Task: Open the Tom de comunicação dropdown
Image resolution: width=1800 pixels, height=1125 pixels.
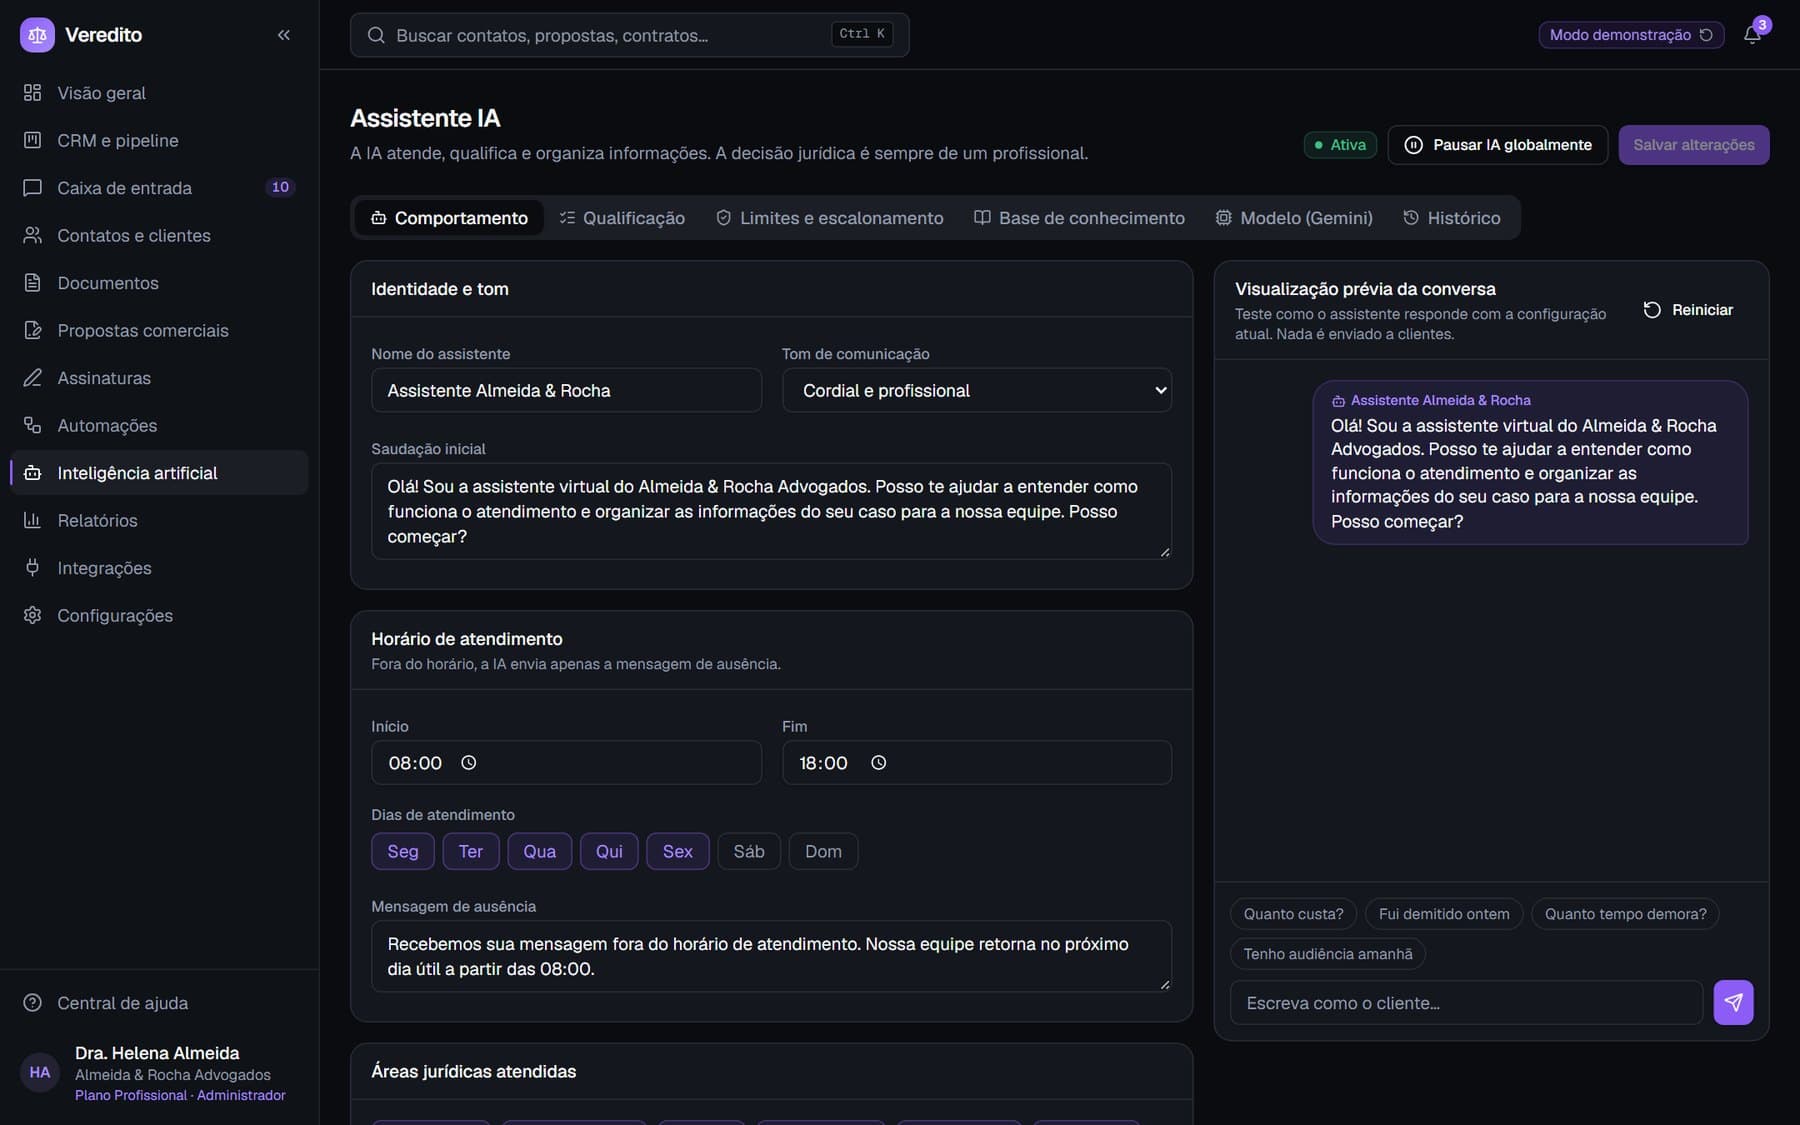Action: click(x=977, y=390)
